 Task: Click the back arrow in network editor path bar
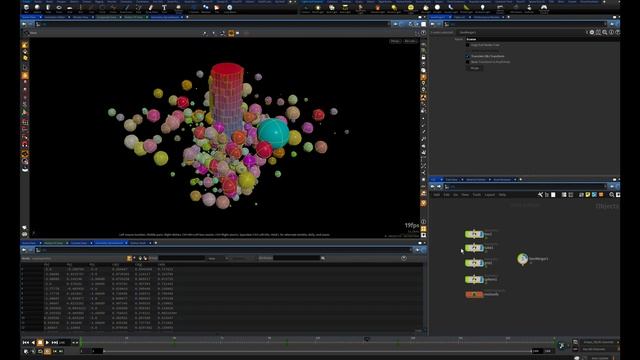[x=433, y=187]
